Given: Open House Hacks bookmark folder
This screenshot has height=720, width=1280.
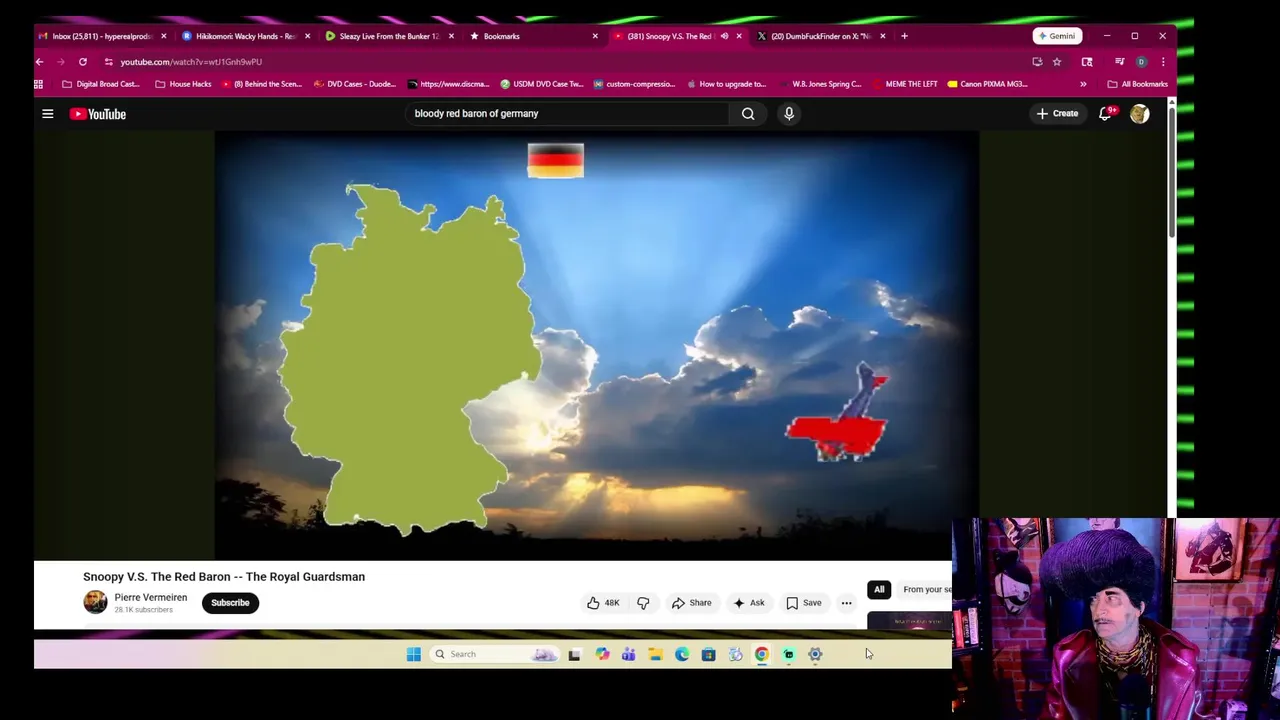Looking at the screenshot, I should click(183, 84).
